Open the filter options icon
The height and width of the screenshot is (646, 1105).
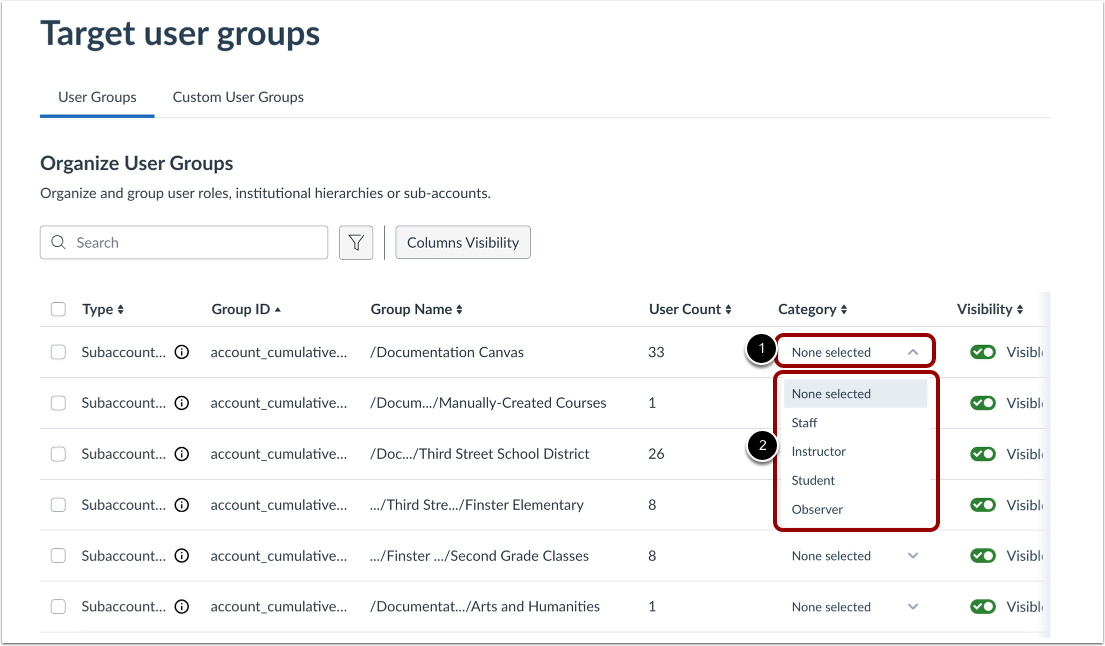(356, 242)
